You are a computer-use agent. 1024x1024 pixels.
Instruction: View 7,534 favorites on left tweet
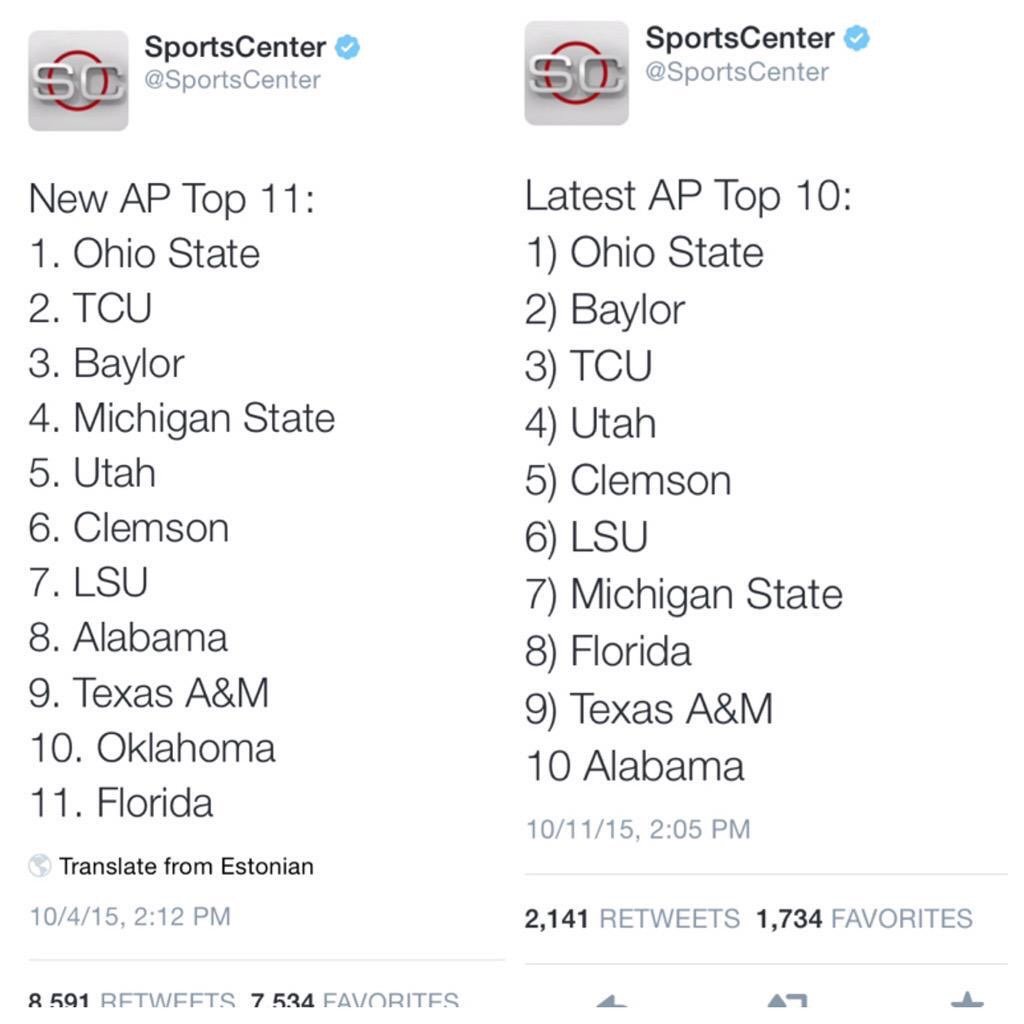355,1000
